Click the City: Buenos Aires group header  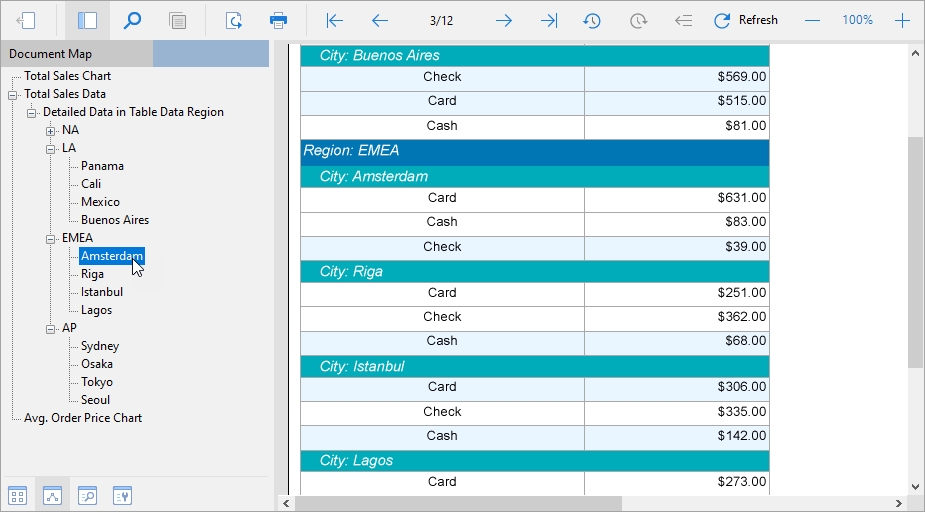pos(535,55)
